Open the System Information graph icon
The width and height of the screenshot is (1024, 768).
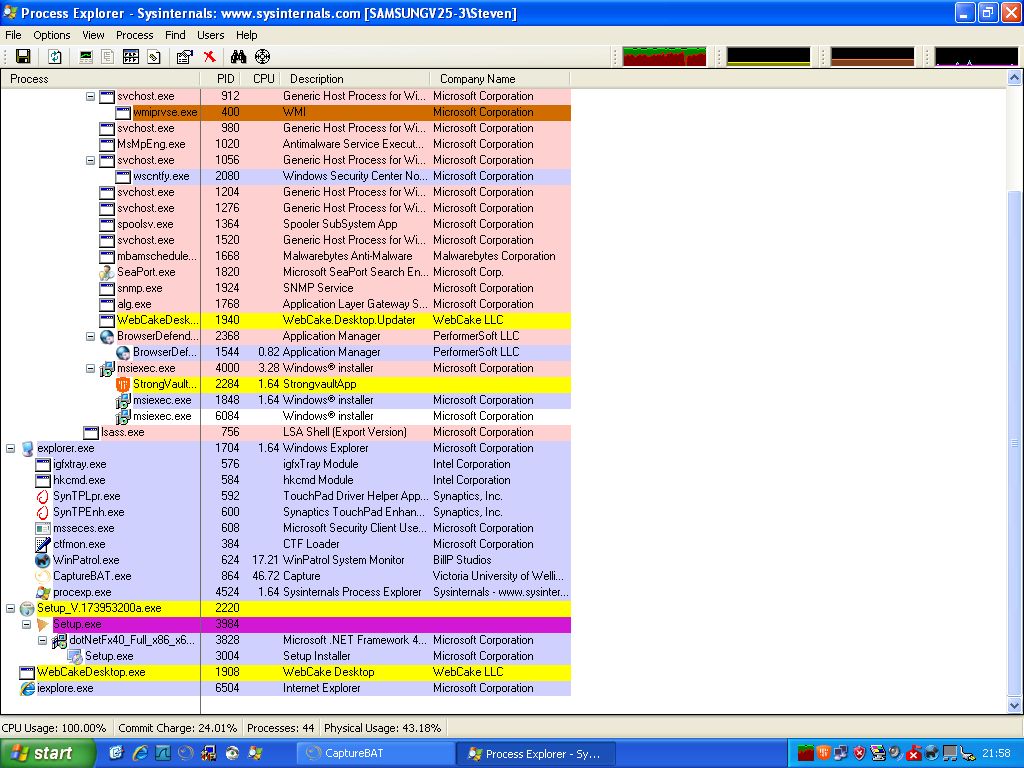pyautogui.click(x=86, y=57)
